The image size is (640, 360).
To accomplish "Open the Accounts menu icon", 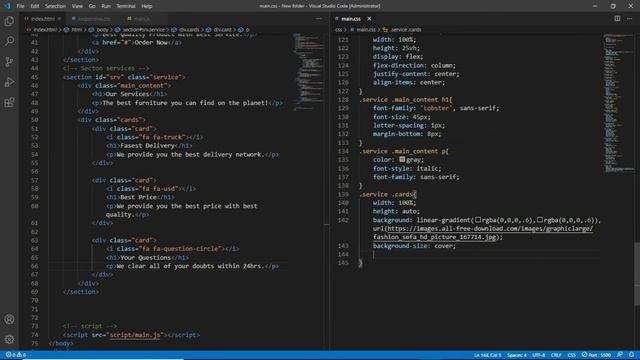I will coord(9,319).
